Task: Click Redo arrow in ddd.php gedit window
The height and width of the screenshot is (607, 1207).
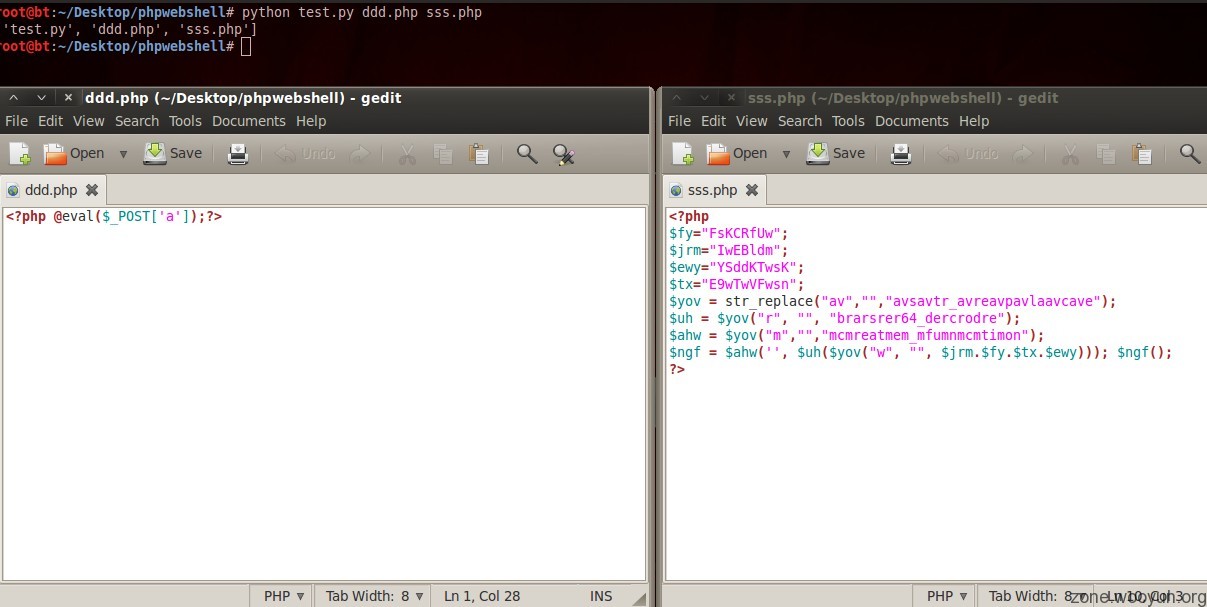Action: click(360, 153)
